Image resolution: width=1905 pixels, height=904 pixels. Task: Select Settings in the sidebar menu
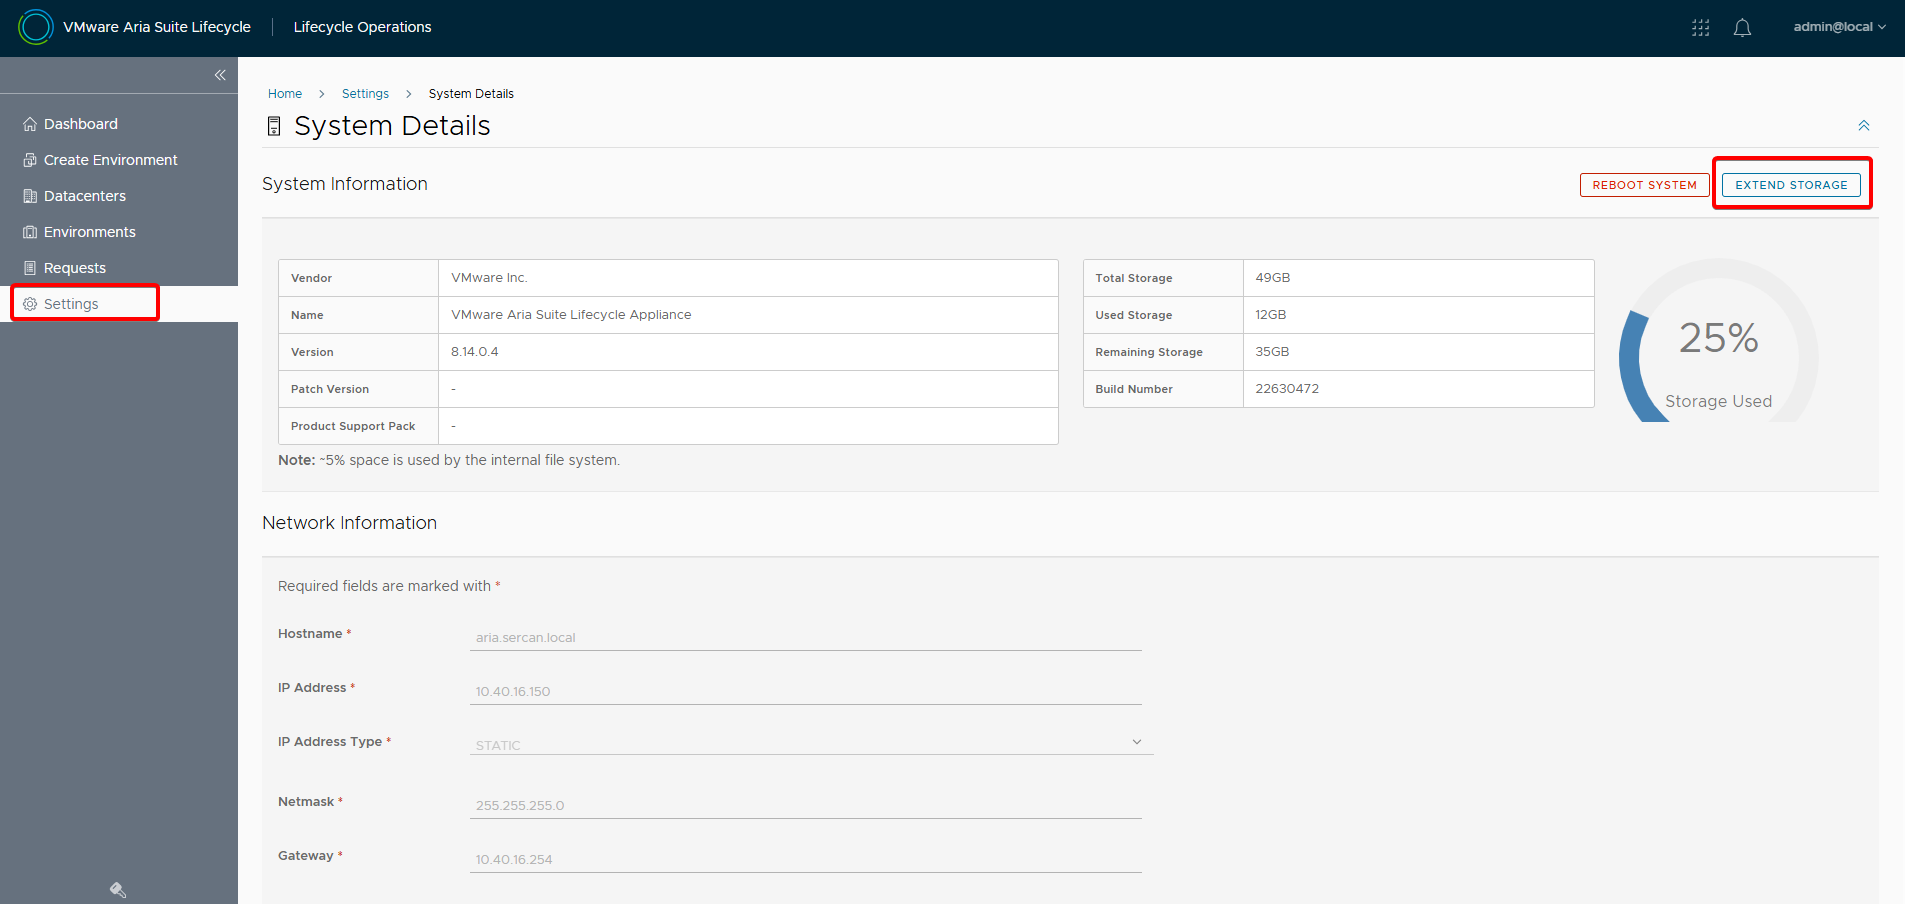tap(71, 304)
